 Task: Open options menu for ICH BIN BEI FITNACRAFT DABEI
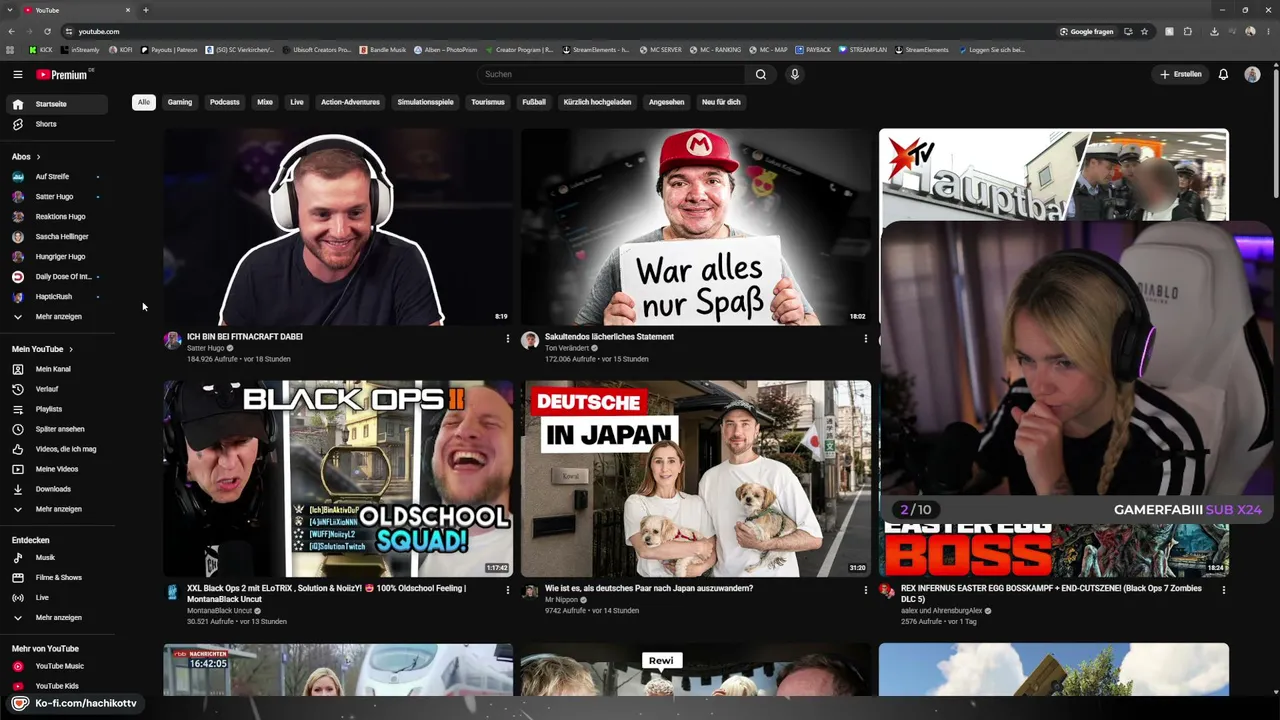click(508, 339)
